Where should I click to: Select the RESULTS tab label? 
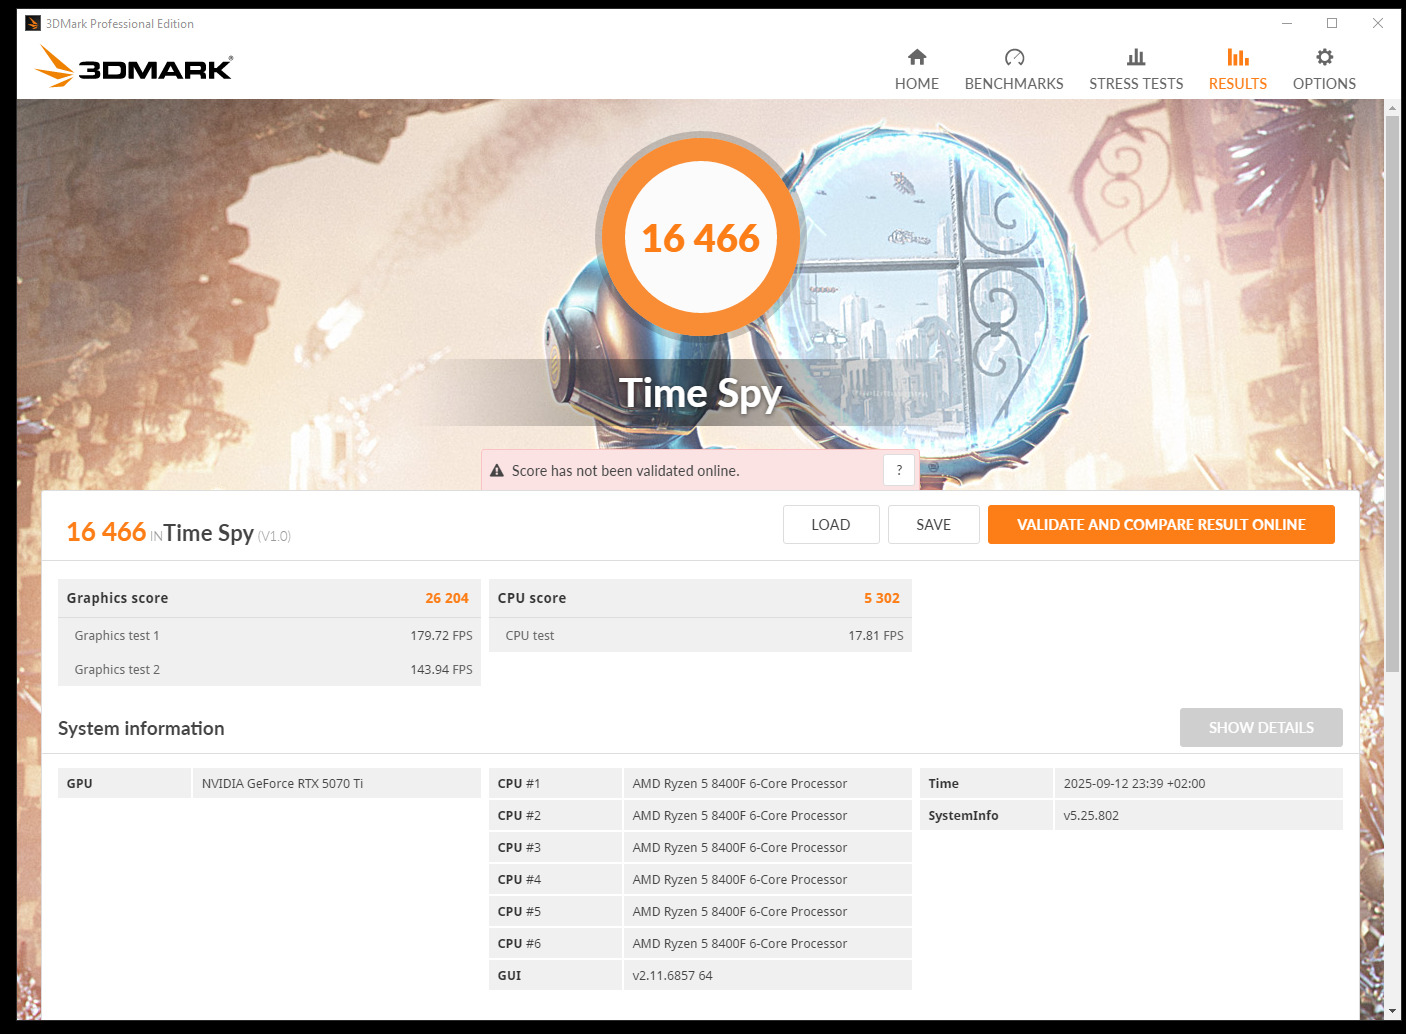click(1238, 84)
